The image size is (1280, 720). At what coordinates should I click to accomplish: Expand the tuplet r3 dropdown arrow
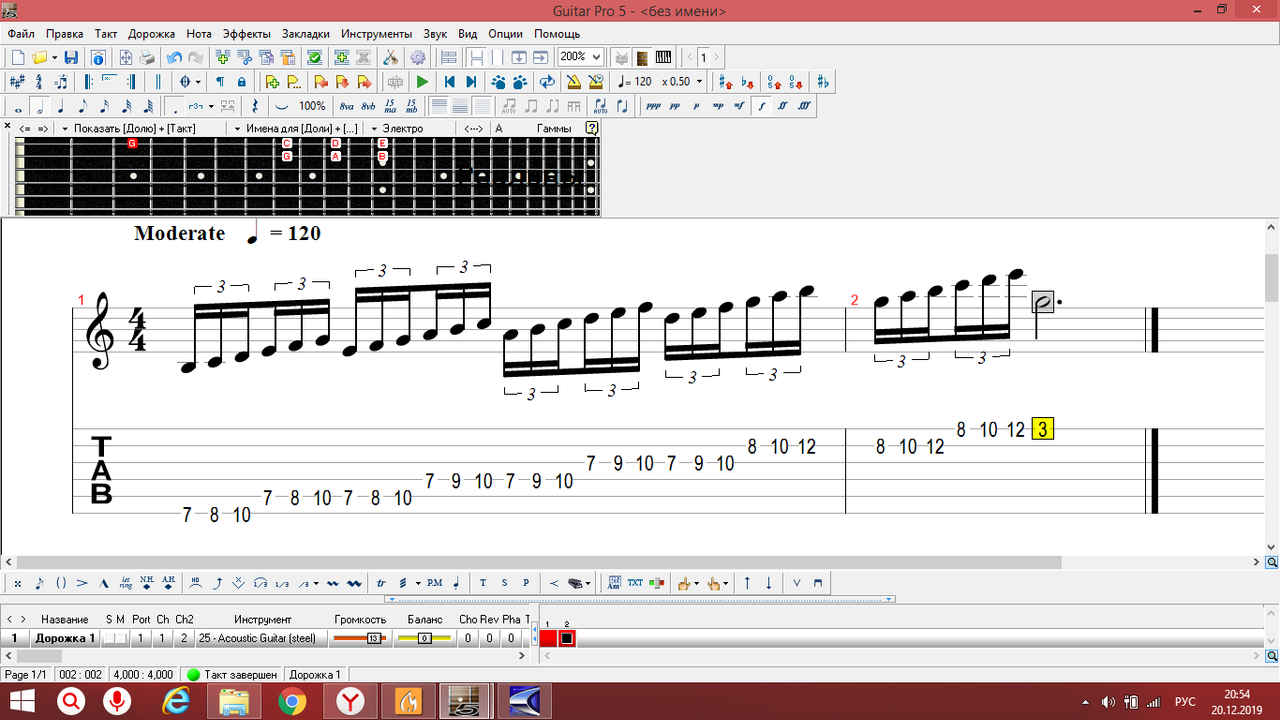tap(211, 106)
